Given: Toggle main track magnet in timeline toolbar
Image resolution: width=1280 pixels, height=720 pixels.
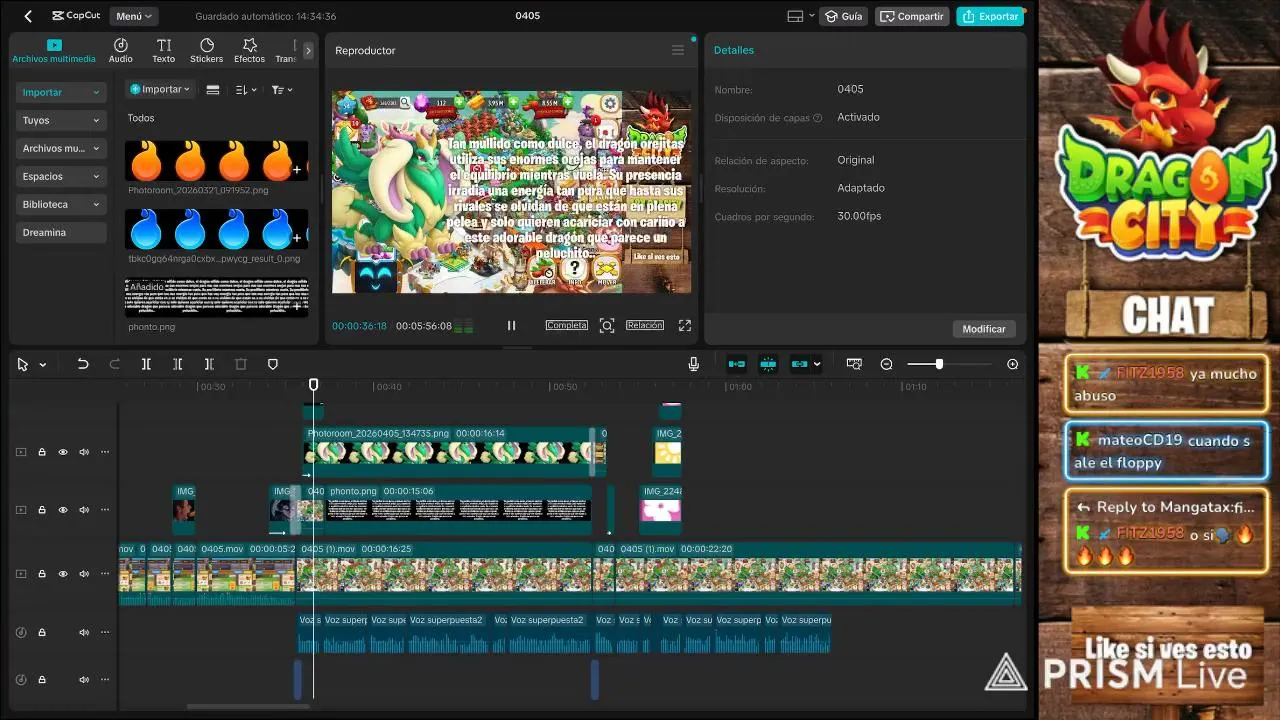Looking at the screenshot, I should [737, 365].
